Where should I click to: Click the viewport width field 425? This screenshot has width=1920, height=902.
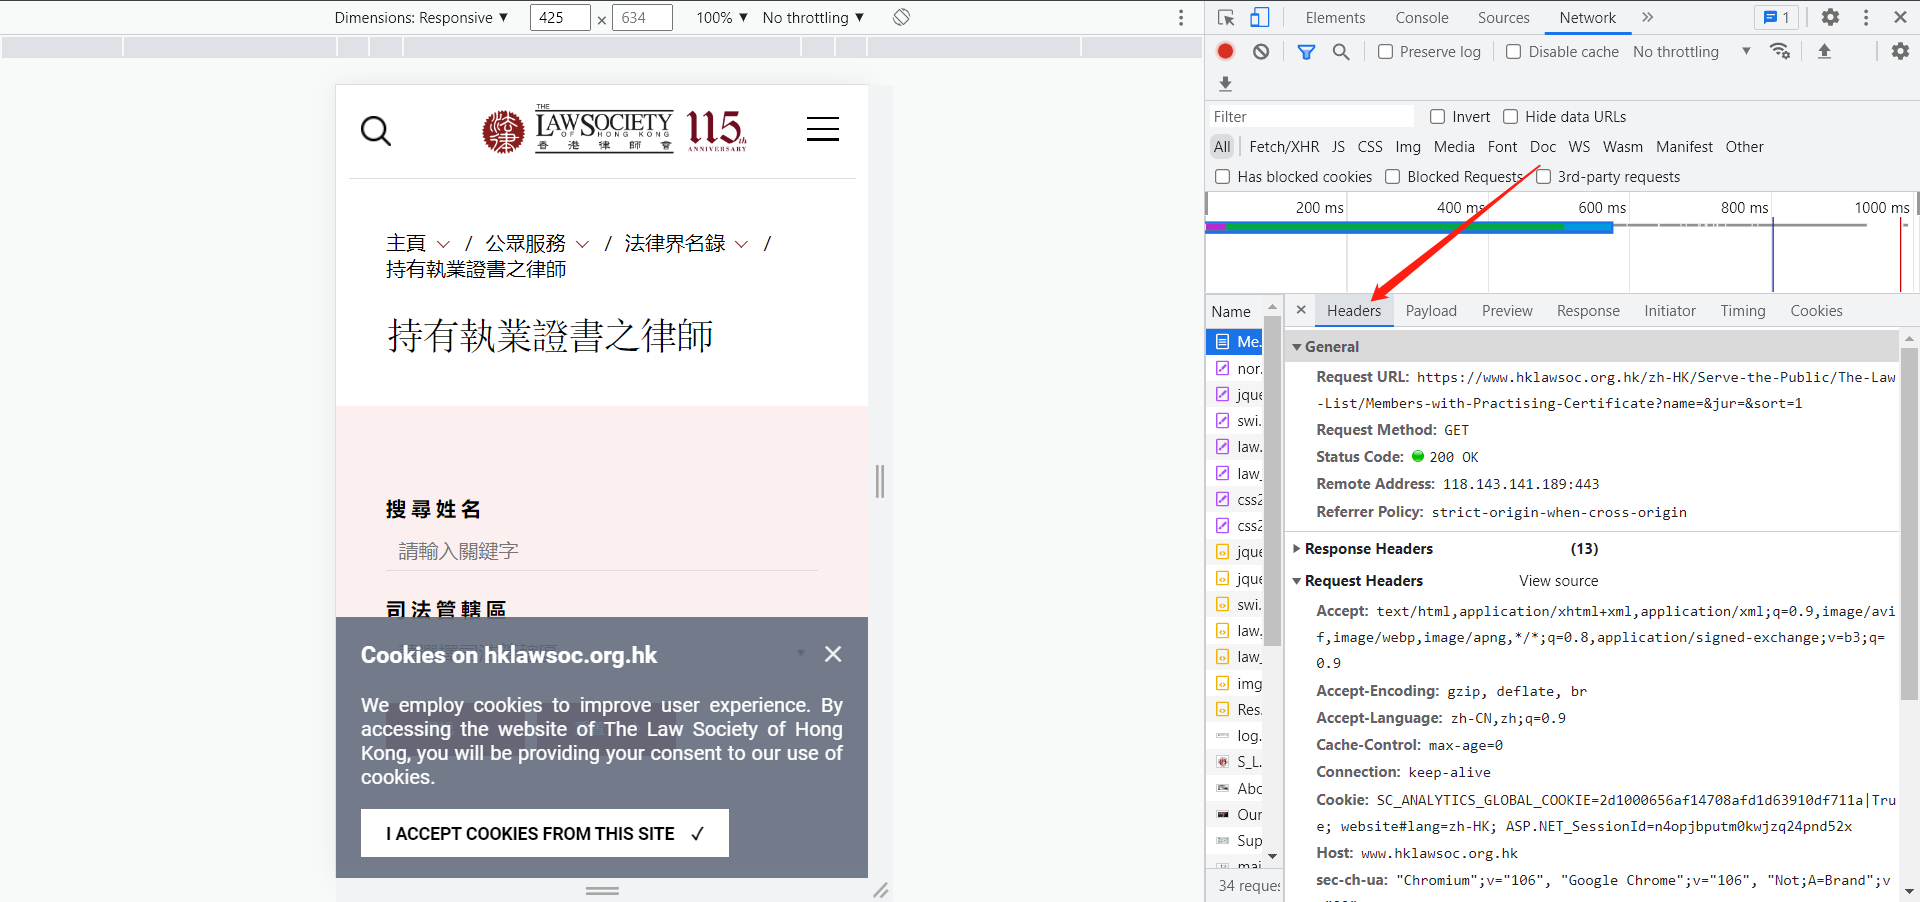coord(560,17)
